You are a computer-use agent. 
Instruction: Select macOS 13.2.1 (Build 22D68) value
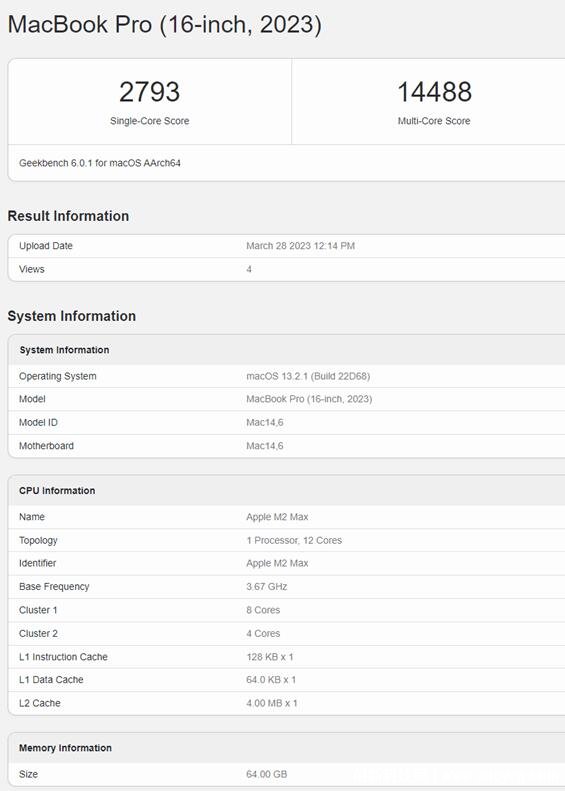click(308, 376)
